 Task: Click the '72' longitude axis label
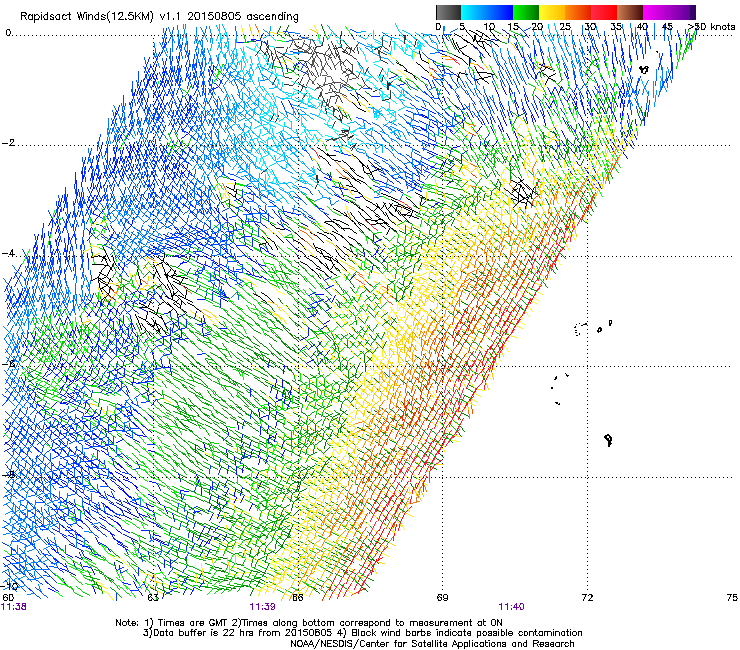pos(587,598)
